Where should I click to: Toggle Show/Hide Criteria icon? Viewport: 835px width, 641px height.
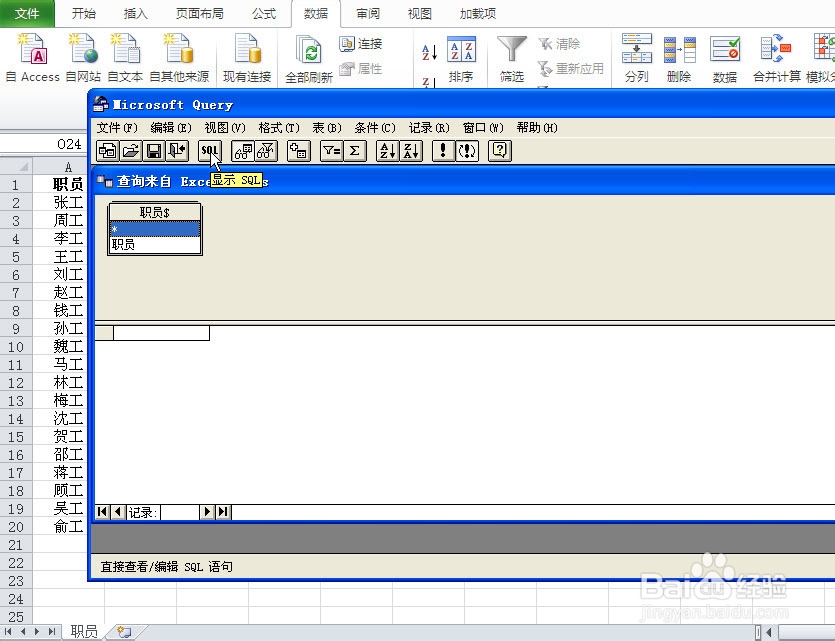tap(266, 151)
